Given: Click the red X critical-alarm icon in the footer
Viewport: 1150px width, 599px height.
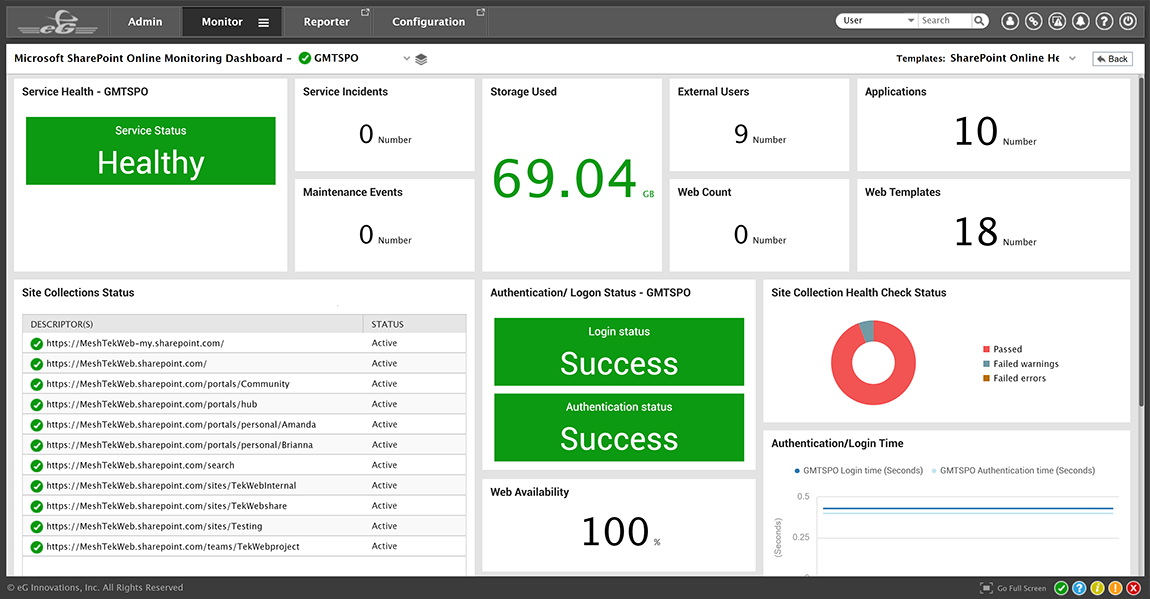Looking at the screenshot, I should click(1133, 588).
